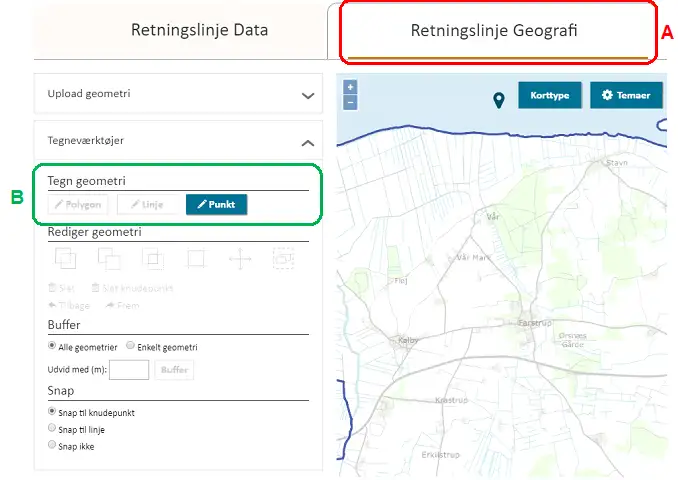678x480 pixels.
Task: Collapse the Tegneværktøjer section
Action: pyautogui.click(x=308, y=142)
